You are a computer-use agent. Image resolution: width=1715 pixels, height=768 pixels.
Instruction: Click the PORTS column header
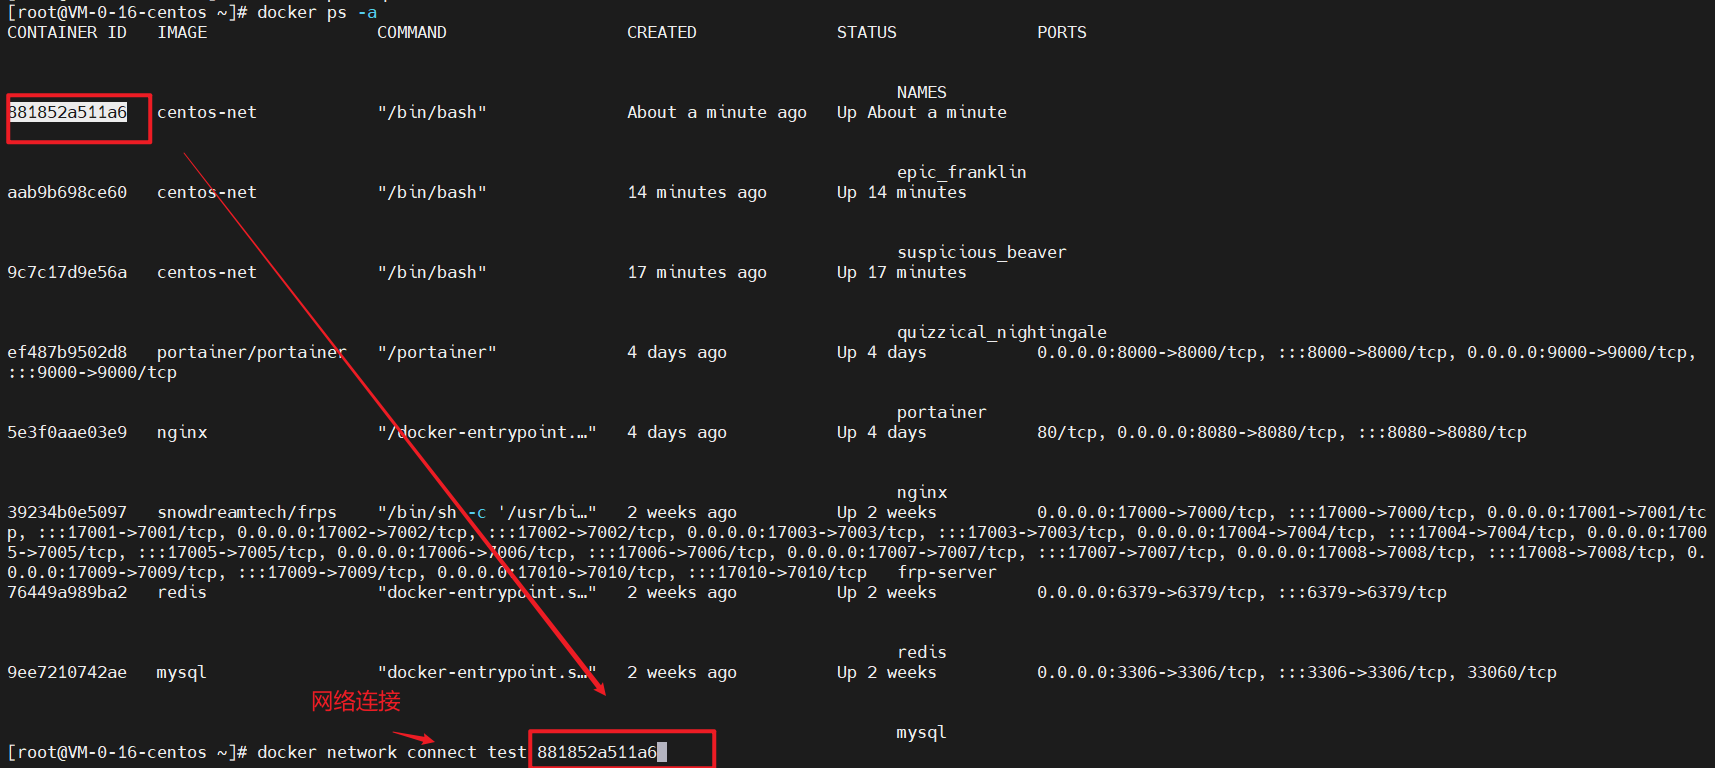[x=1062, y=32]
